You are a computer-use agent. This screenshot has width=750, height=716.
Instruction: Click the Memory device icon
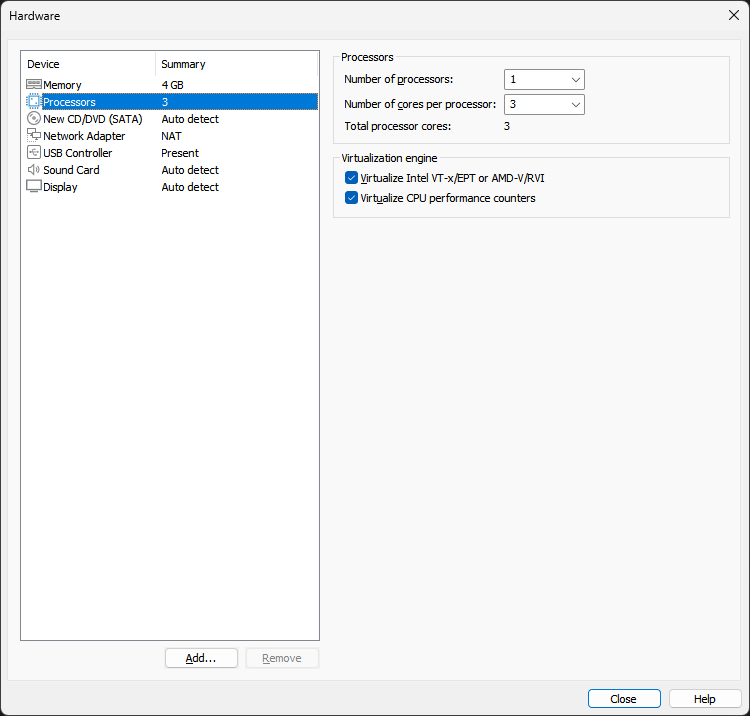[x=34, y=85]
